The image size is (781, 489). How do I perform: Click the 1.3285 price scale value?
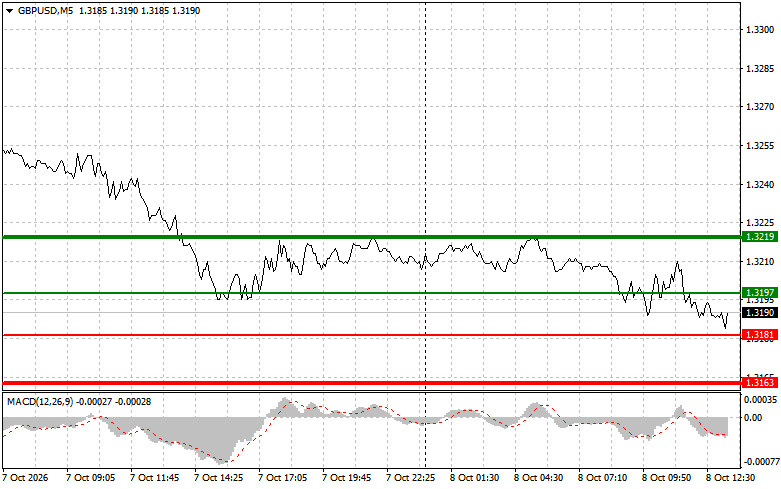(760, 68)
